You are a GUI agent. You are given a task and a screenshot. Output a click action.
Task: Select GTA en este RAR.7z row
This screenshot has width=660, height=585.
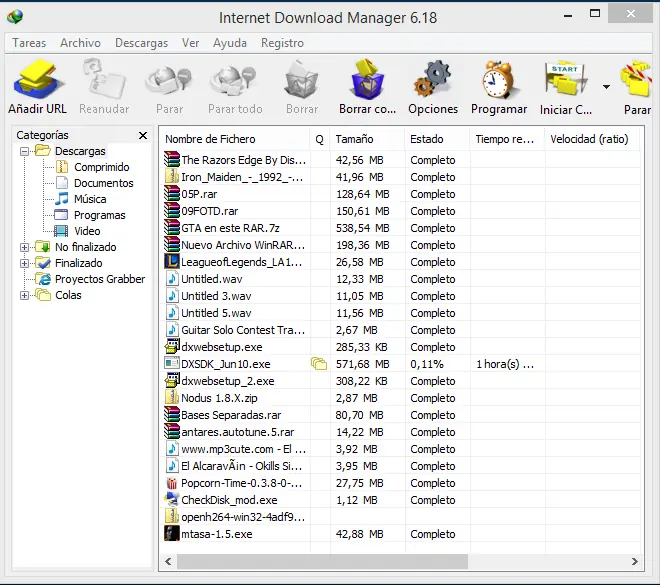(402, 228)
